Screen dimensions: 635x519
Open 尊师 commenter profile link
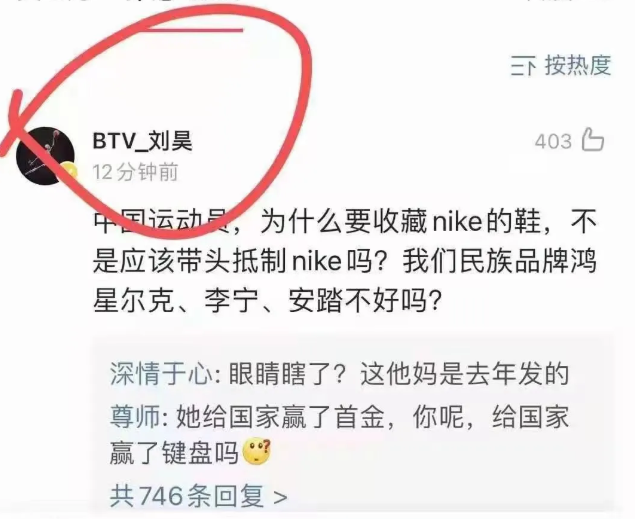click(135, 417)
